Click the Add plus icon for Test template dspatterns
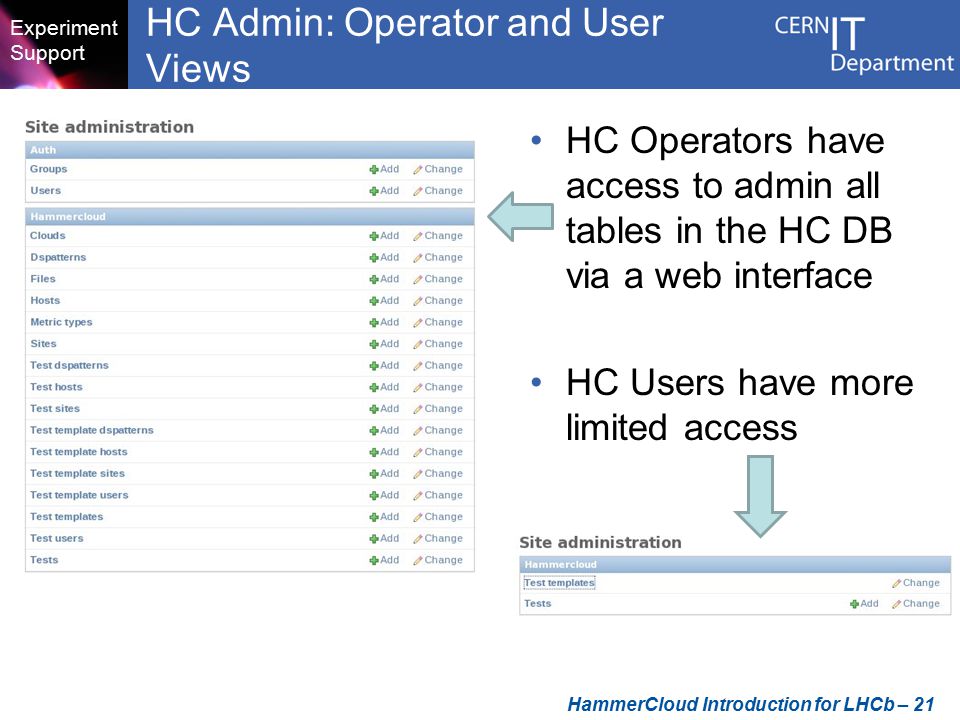 373,431
